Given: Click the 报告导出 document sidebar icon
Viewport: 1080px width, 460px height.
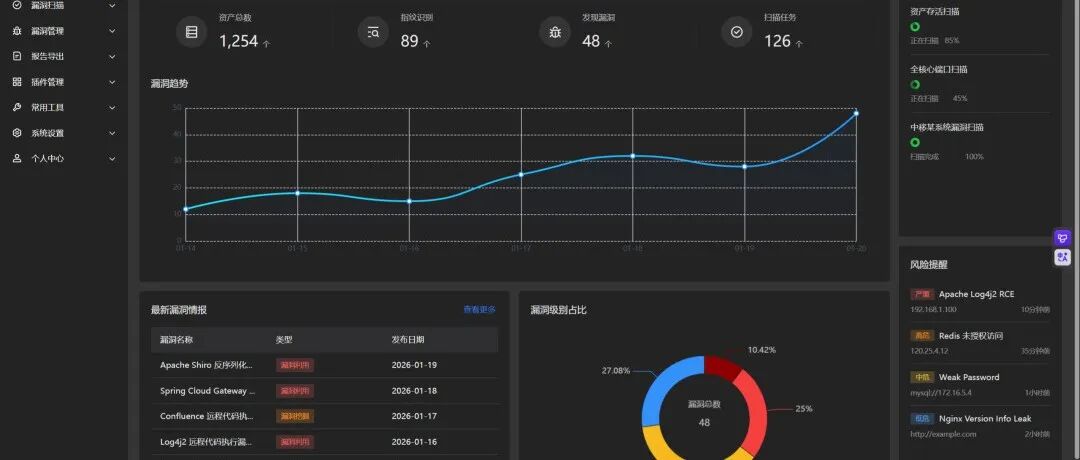Looking at the screenshot, I should (17, 56).
